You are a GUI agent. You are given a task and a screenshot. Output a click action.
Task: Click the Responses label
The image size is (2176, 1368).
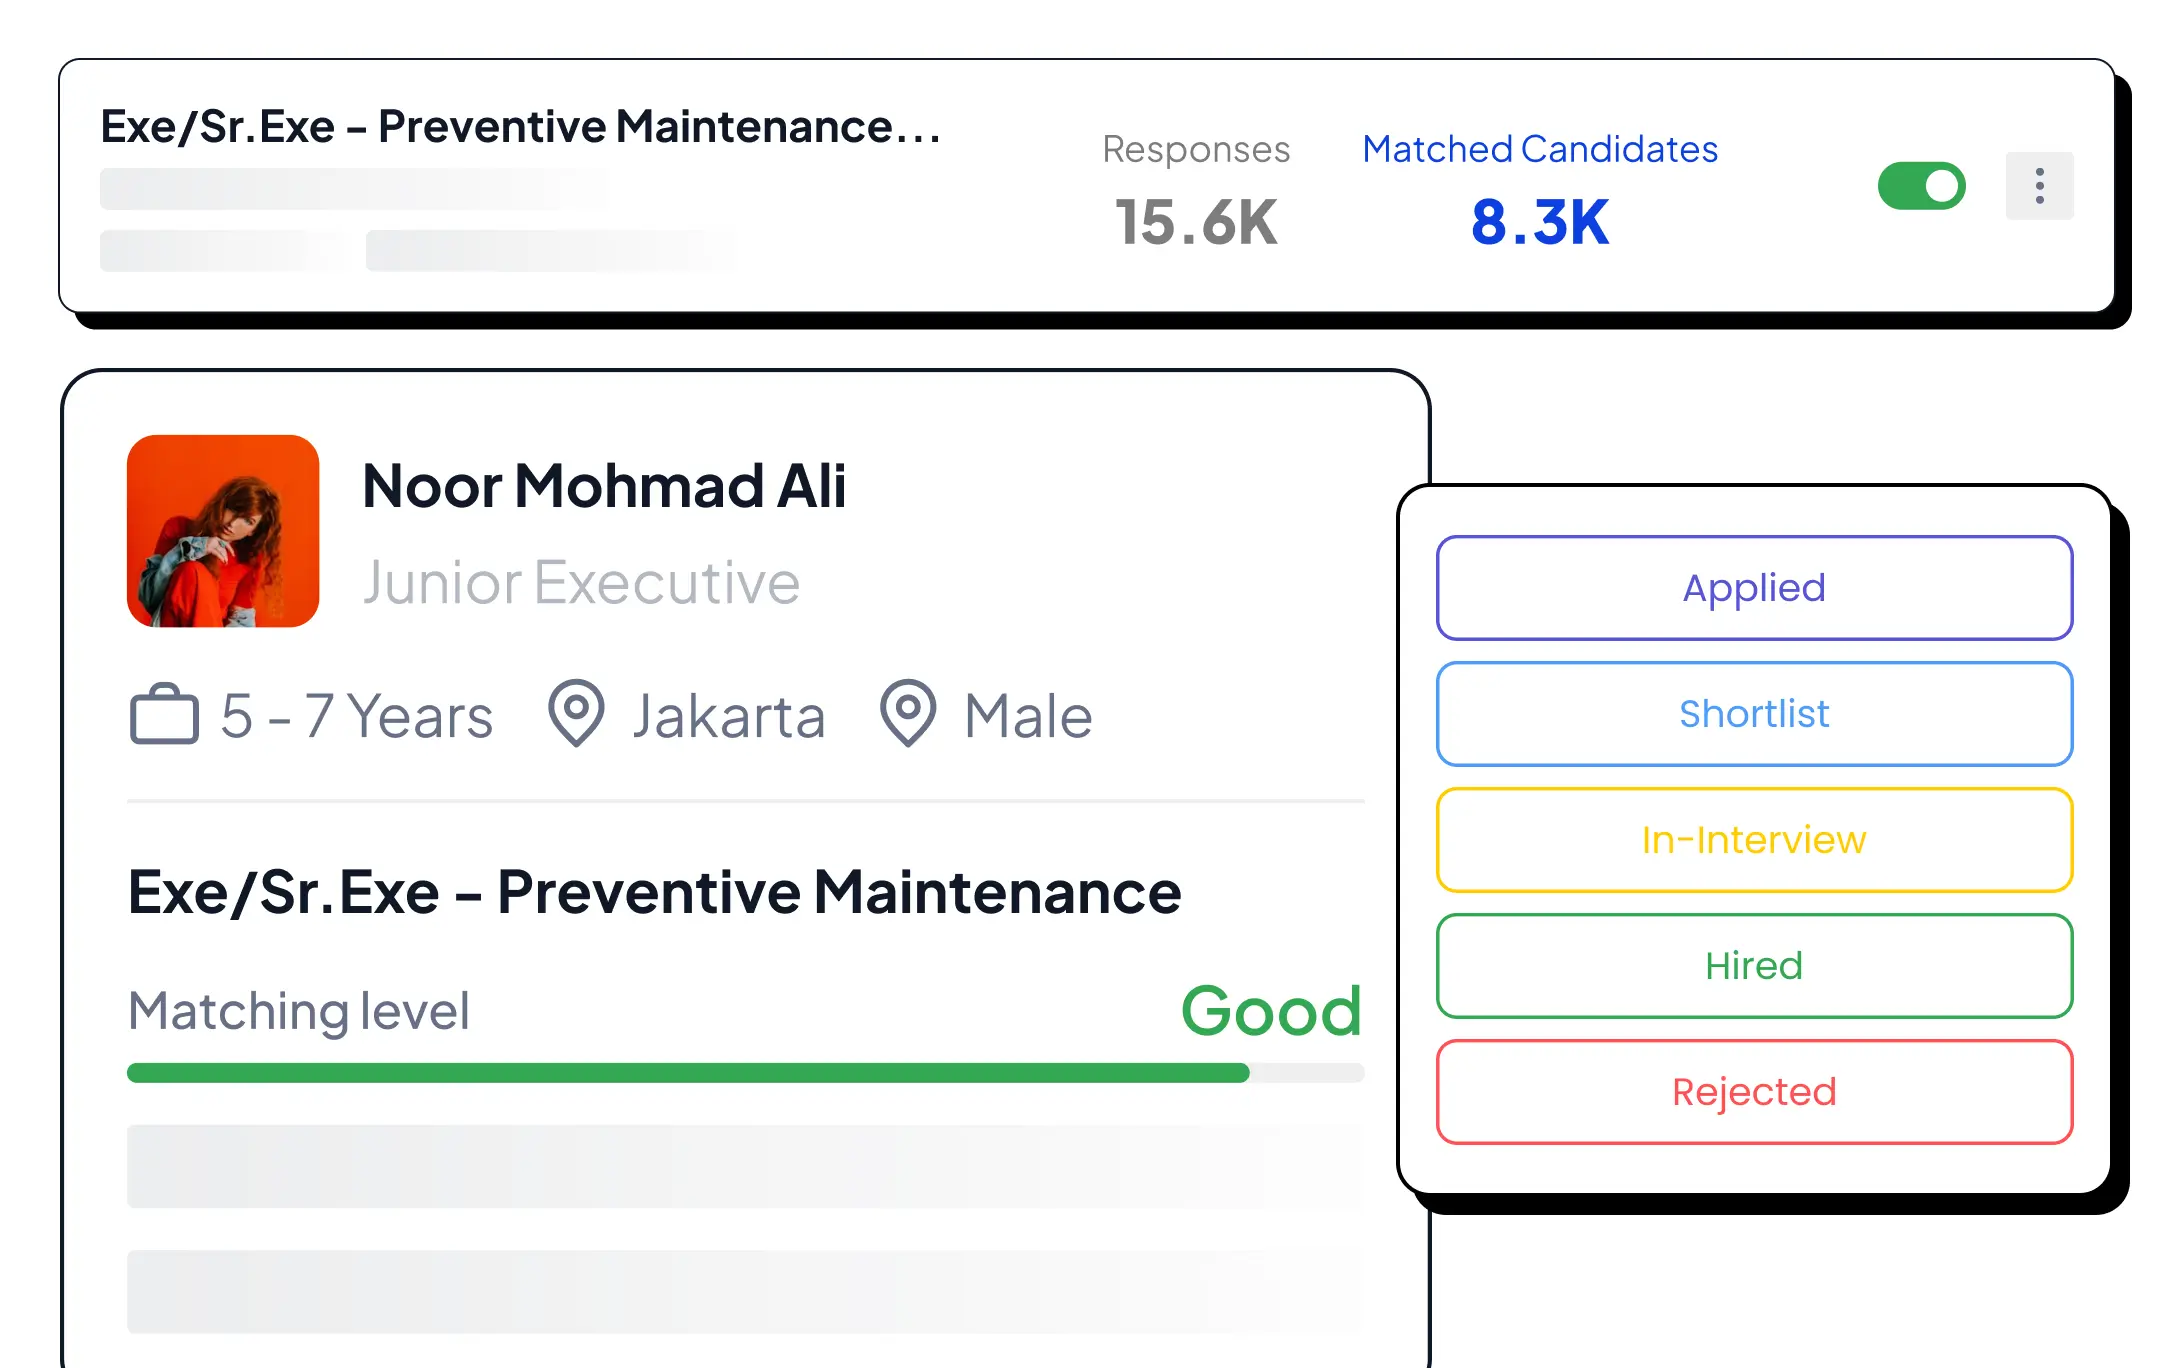pos(1196,149)
